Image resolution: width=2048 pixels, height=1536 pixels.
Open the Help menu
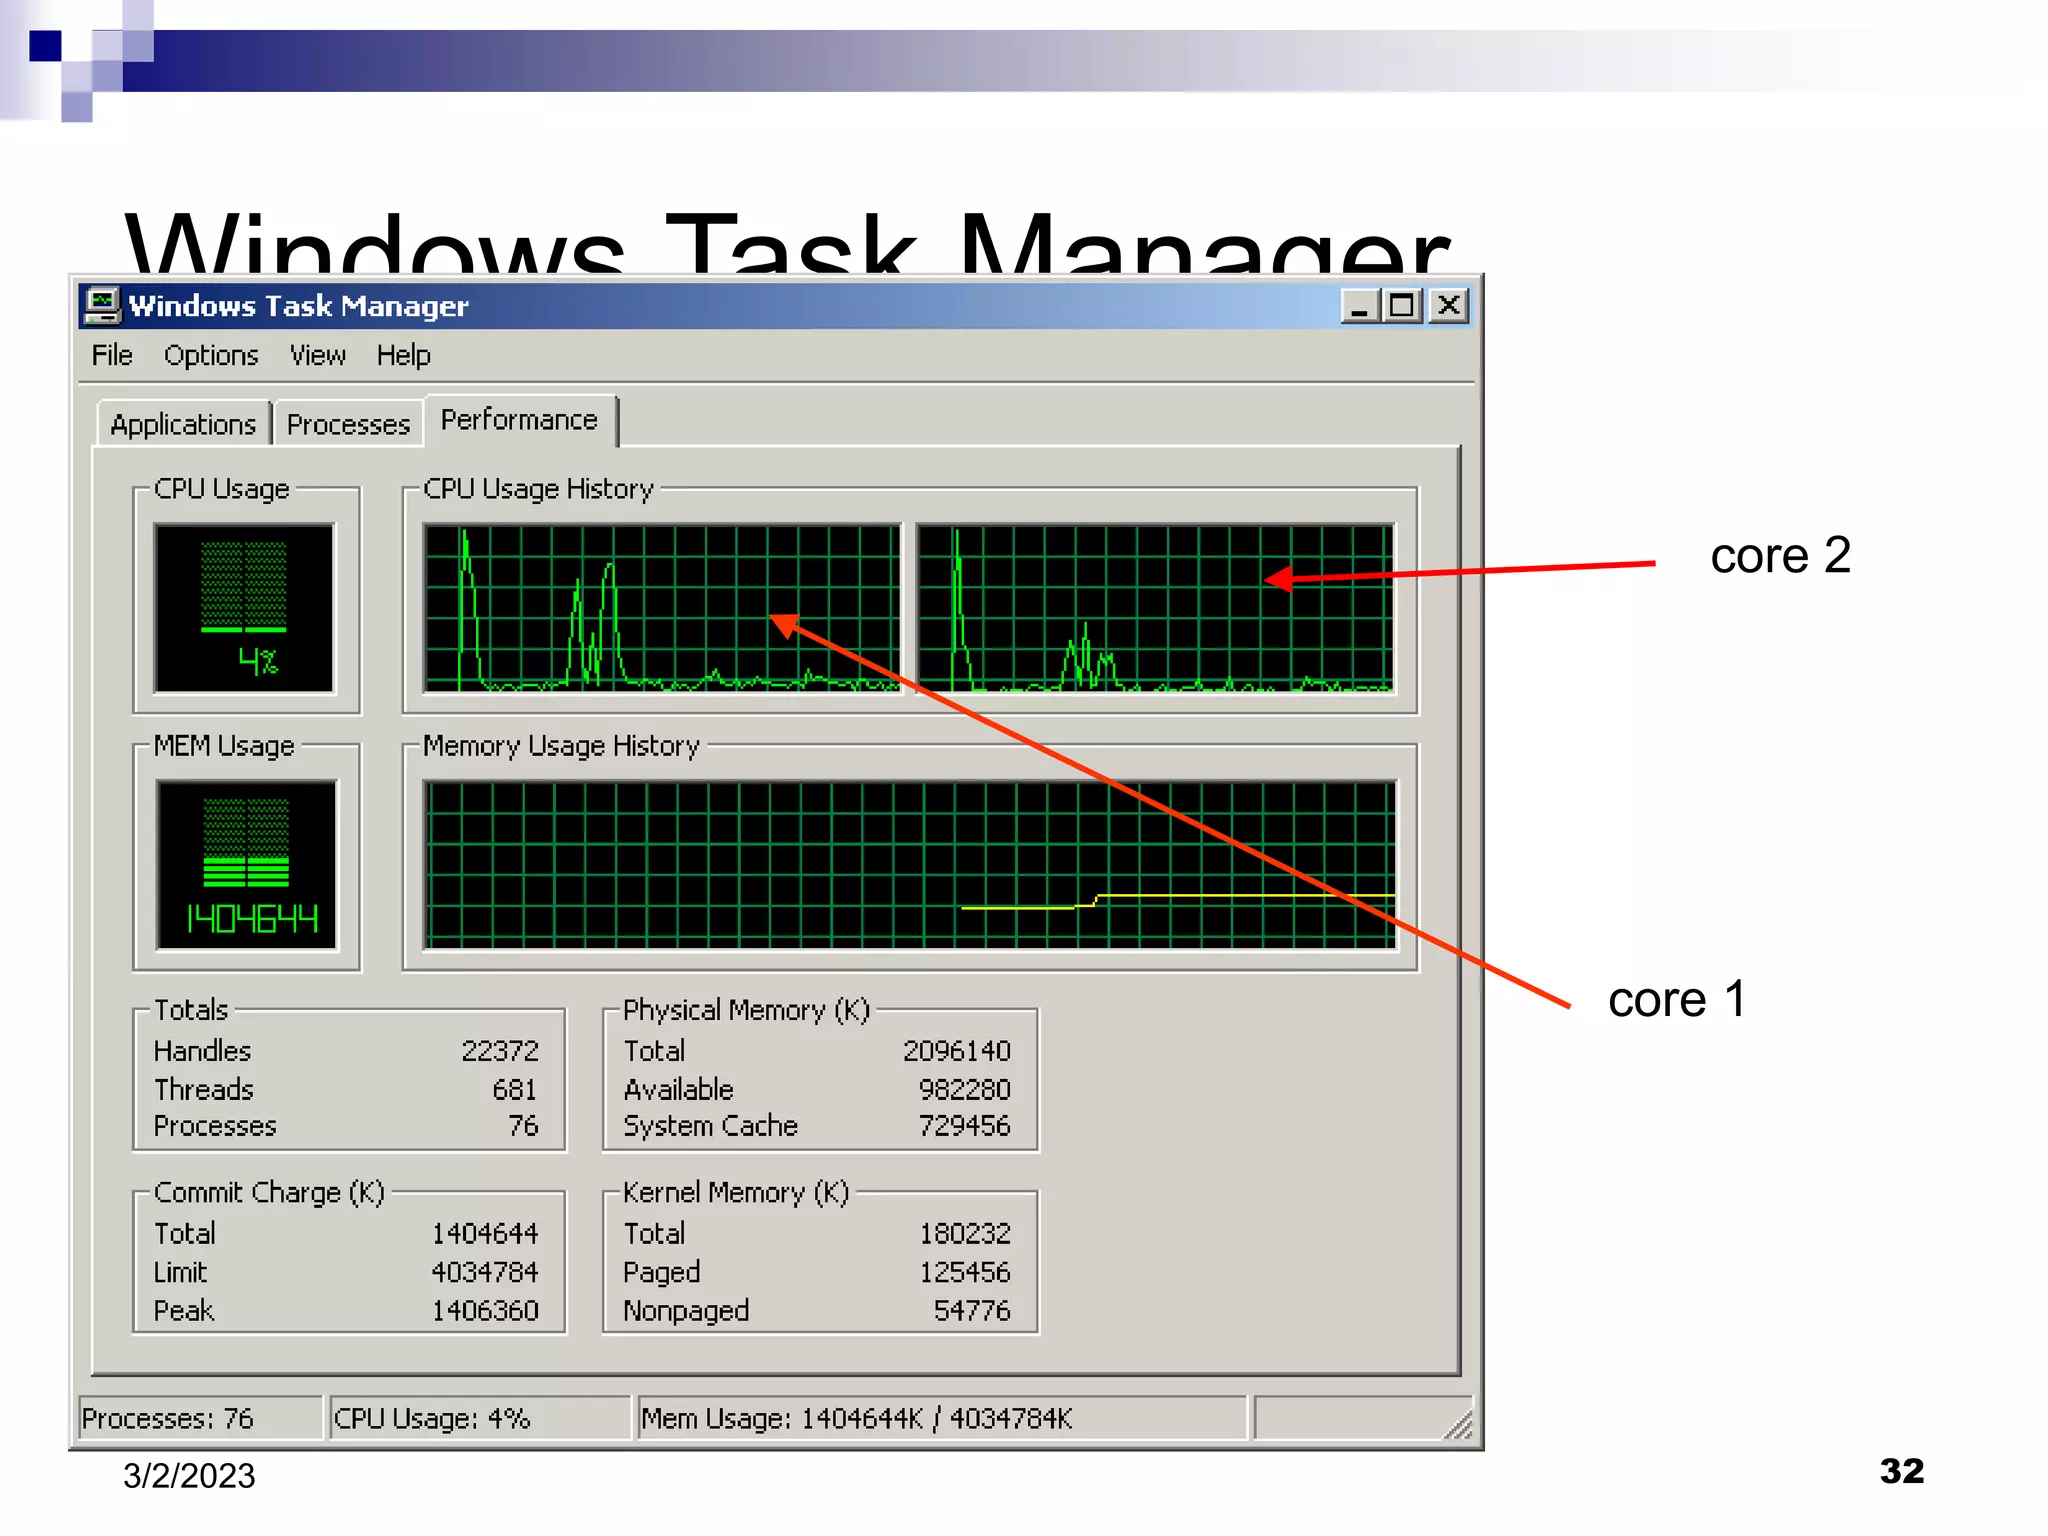(403, 355)
